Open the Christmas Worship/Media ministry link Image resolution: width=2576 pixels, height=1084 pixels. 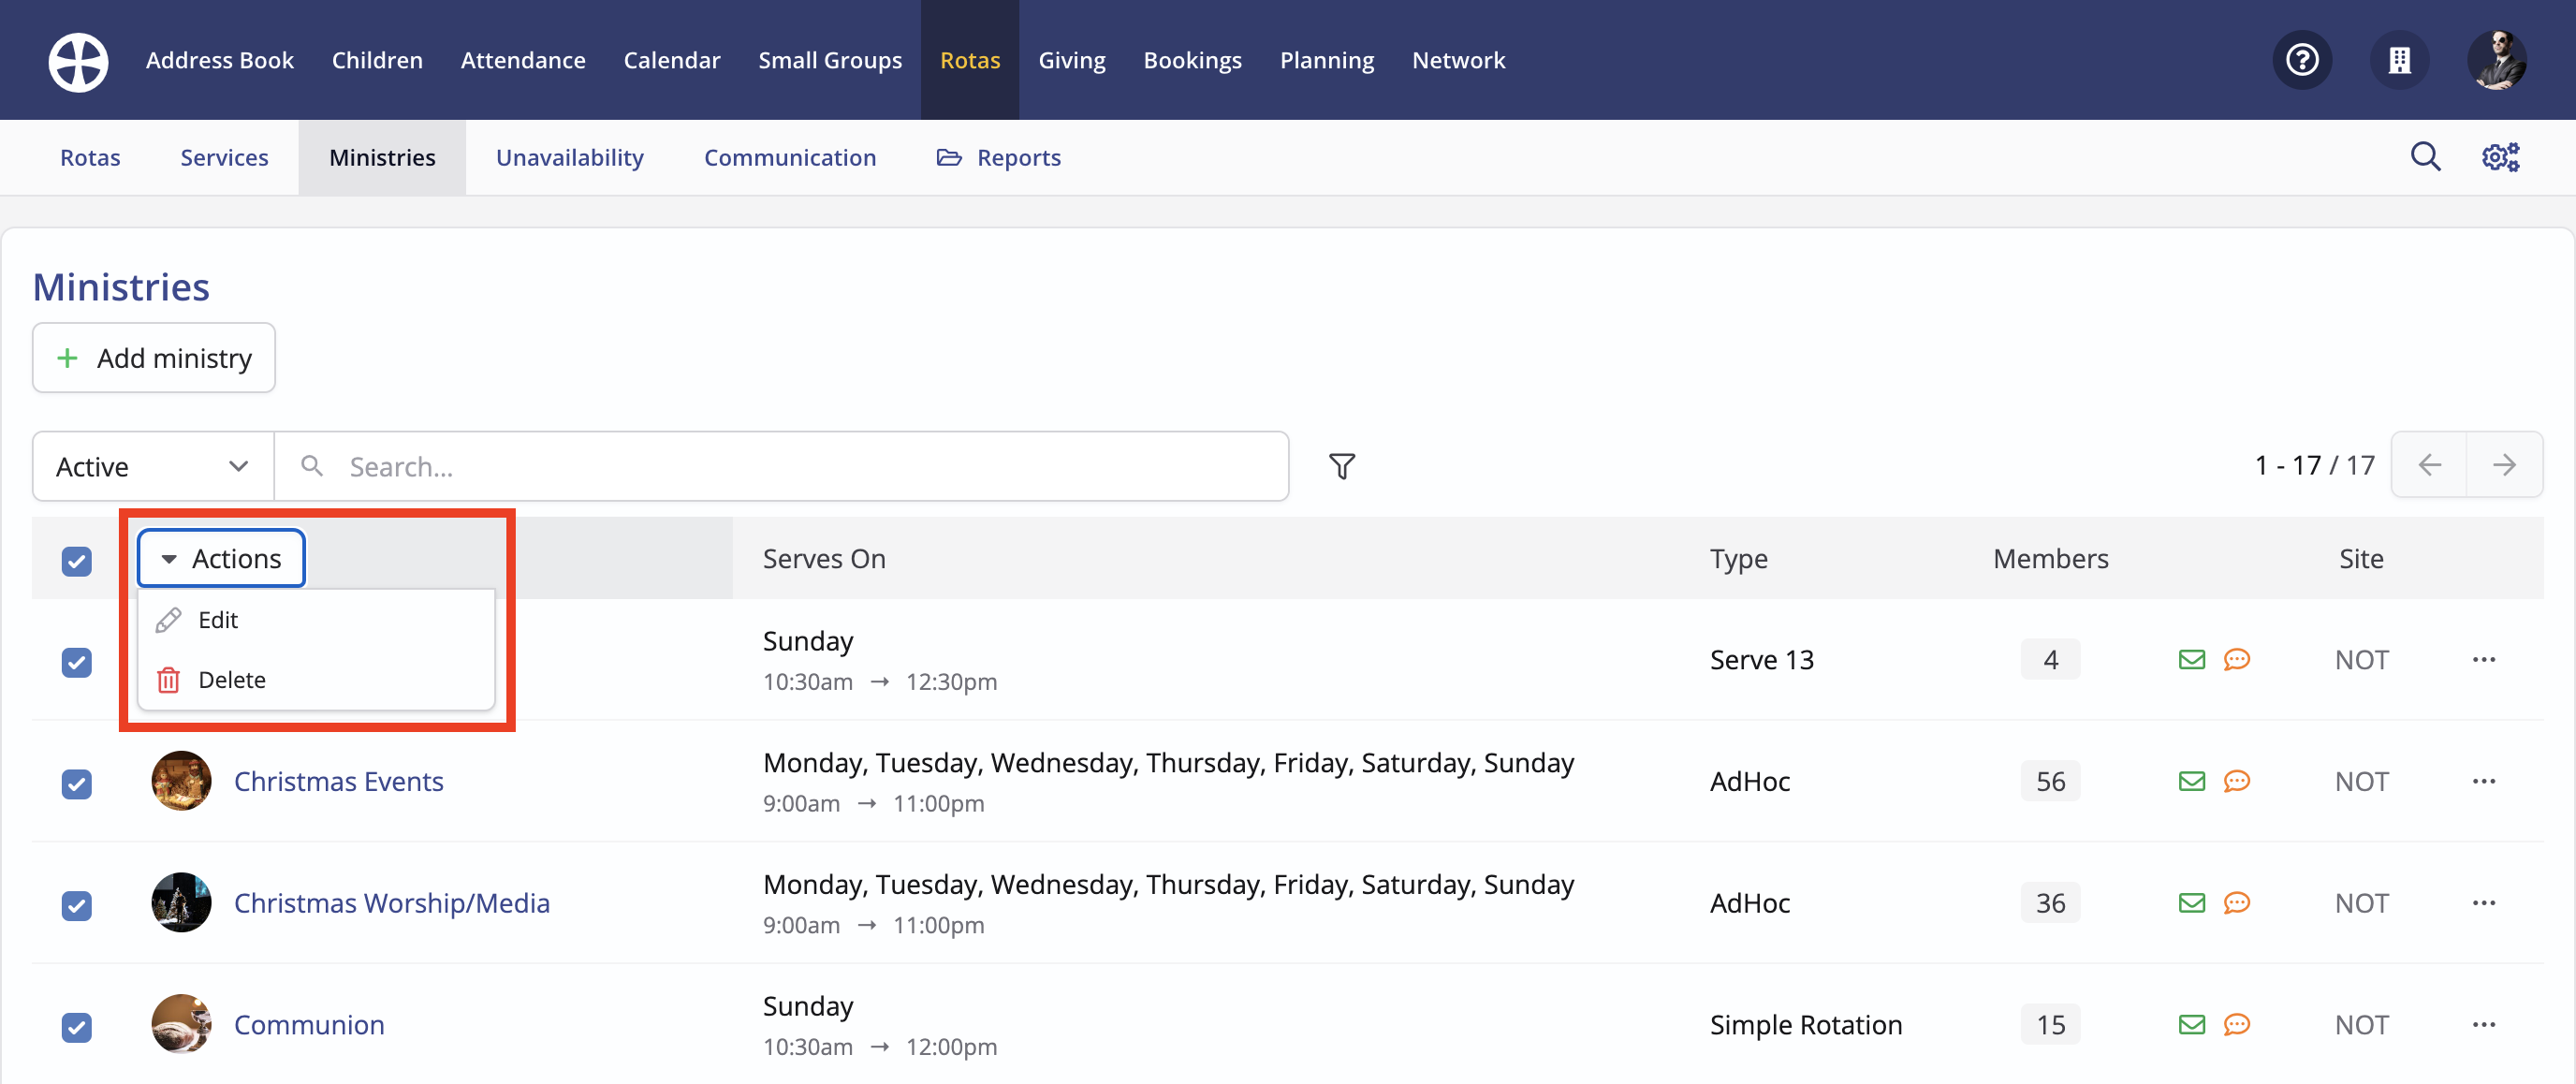(x=391, y=902)
